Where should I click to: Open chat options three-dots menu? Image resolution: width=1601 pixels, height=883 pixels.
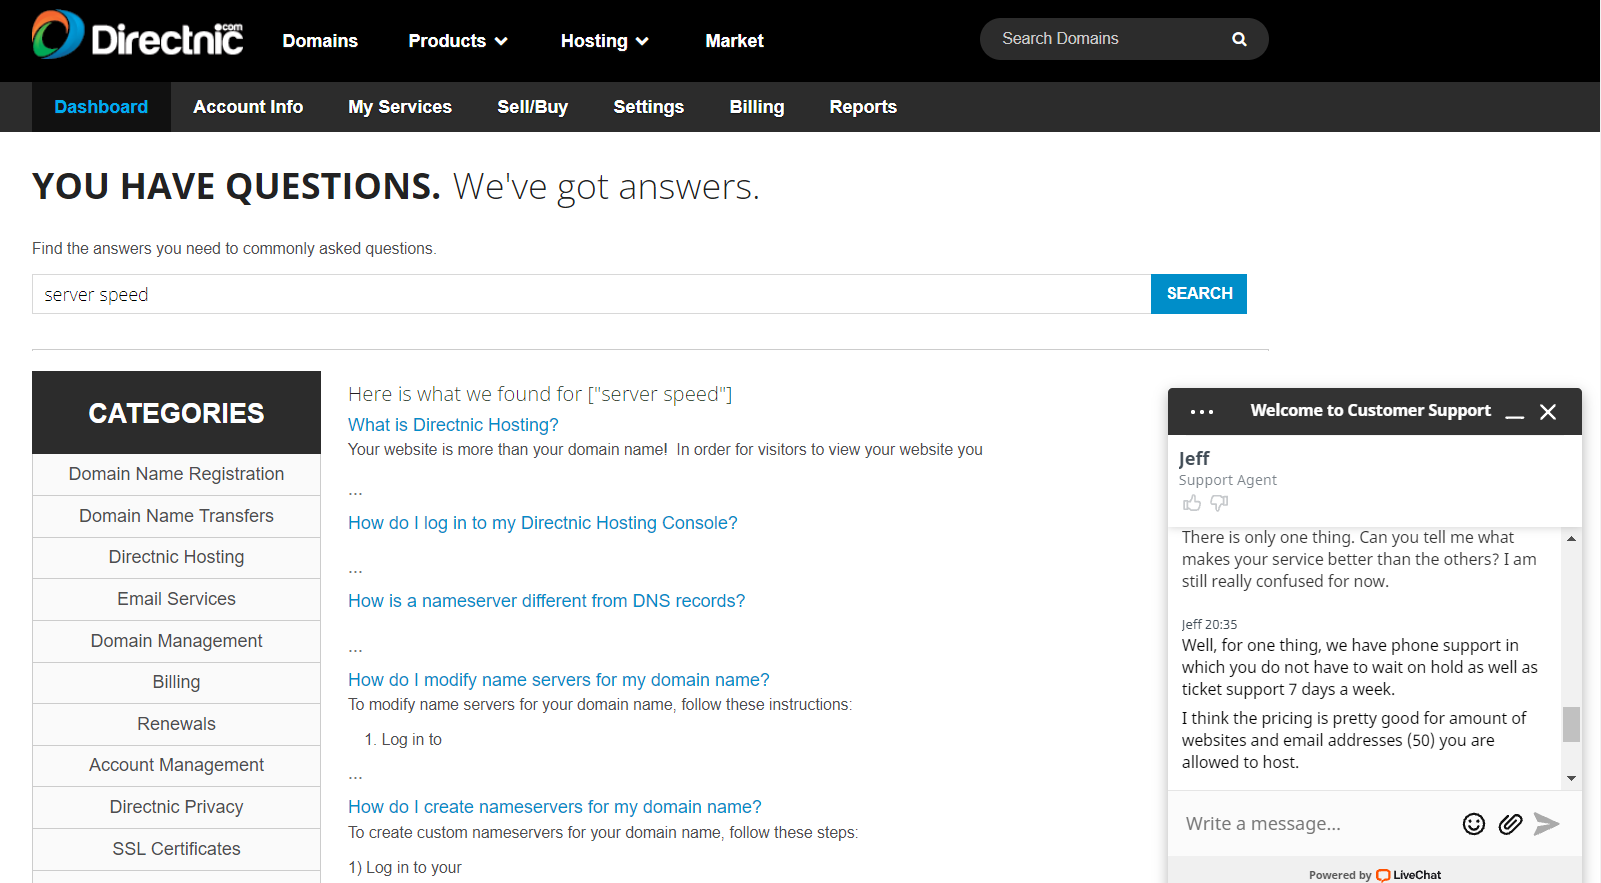(x=1201, y=412)
